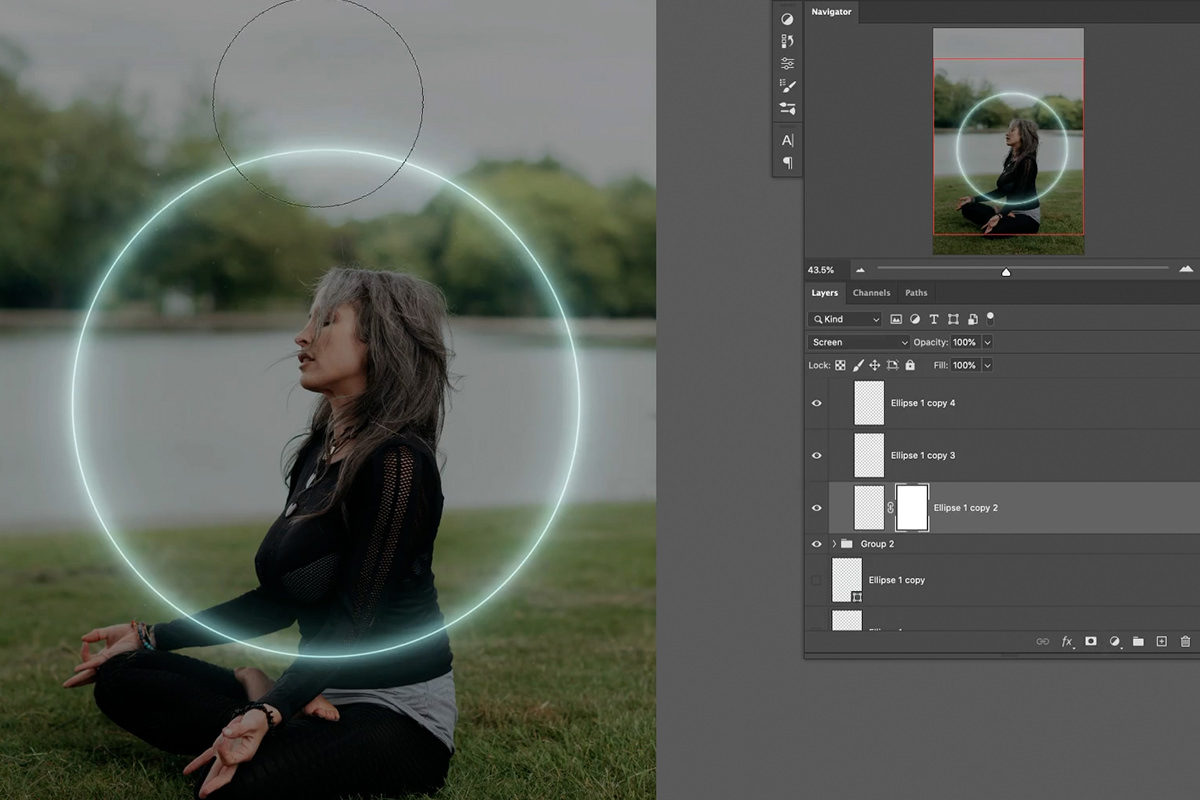Open the Adjustments panel icon

point(787,19)
